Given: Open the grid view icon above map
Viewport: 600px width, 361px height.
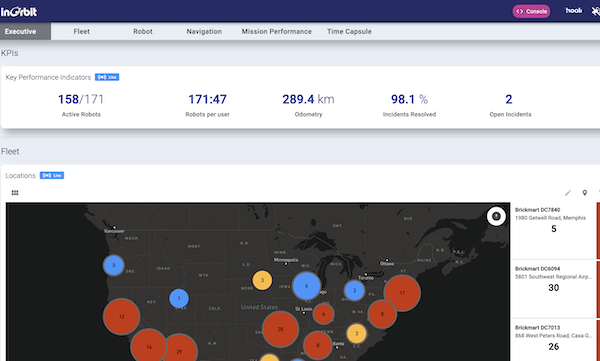Looking at the screenshot, I should pyautogui.click(x=15, y=193).
